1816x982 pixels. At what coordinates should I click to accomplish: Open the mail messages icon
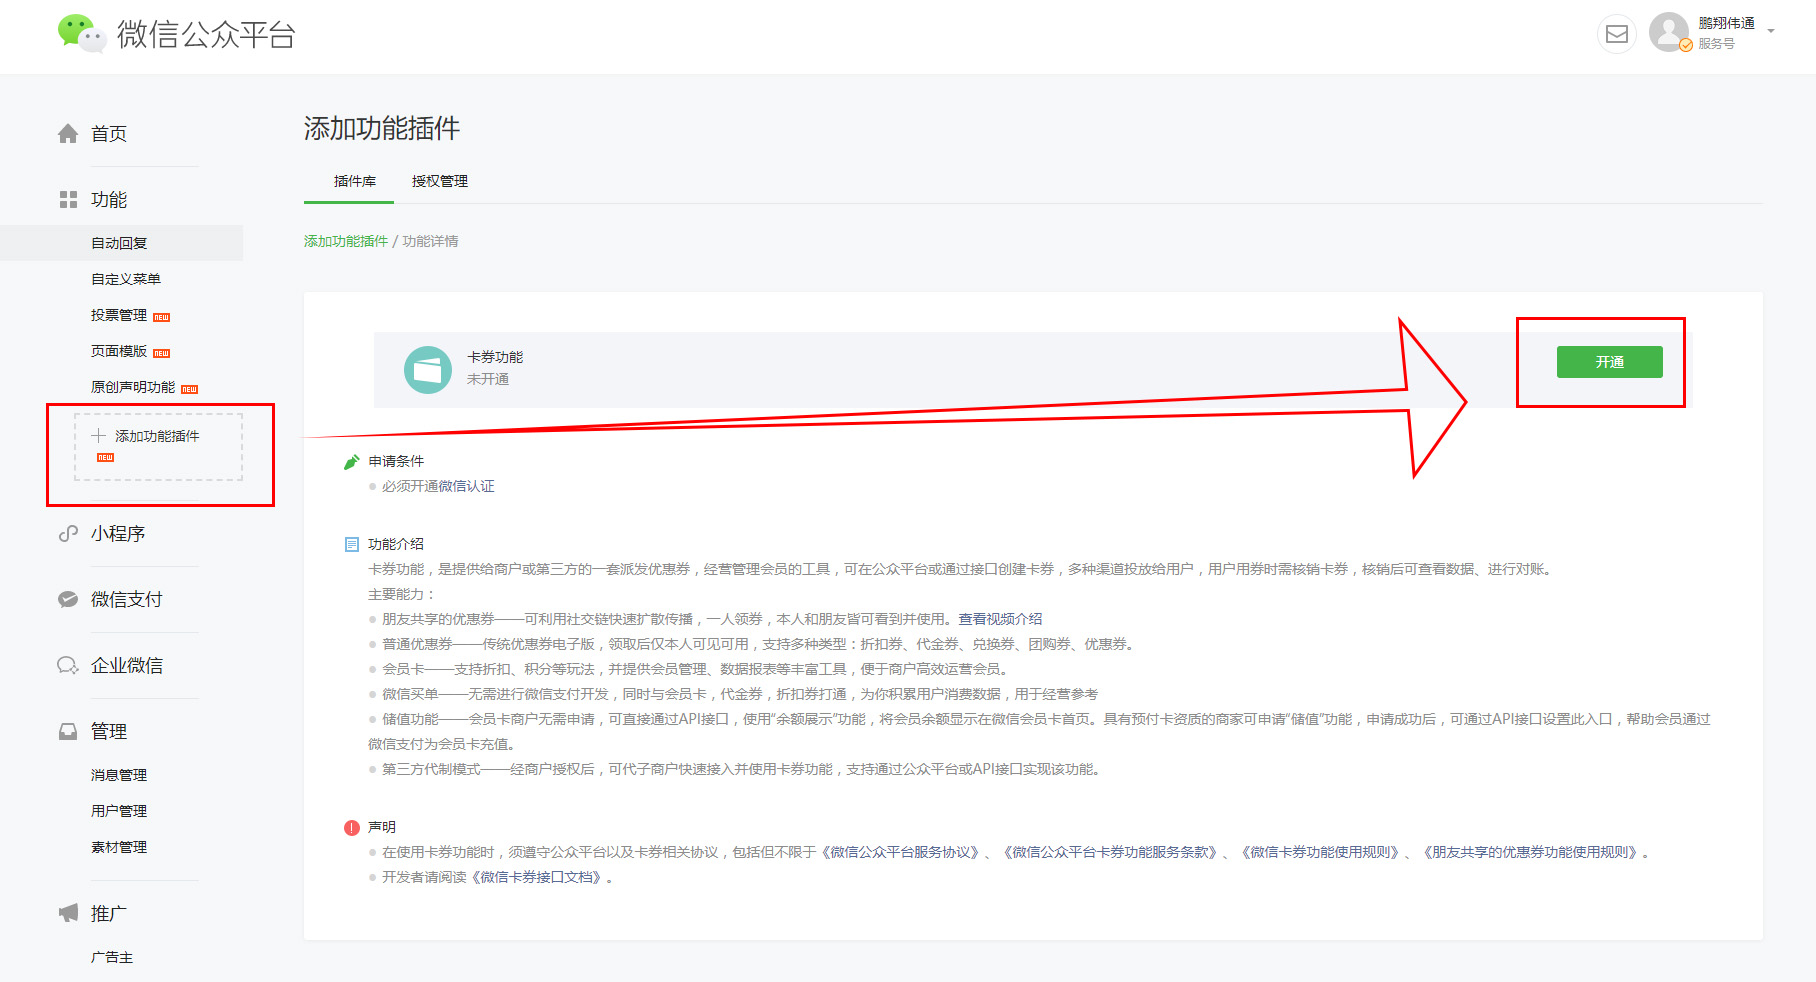pos(1616,35)
